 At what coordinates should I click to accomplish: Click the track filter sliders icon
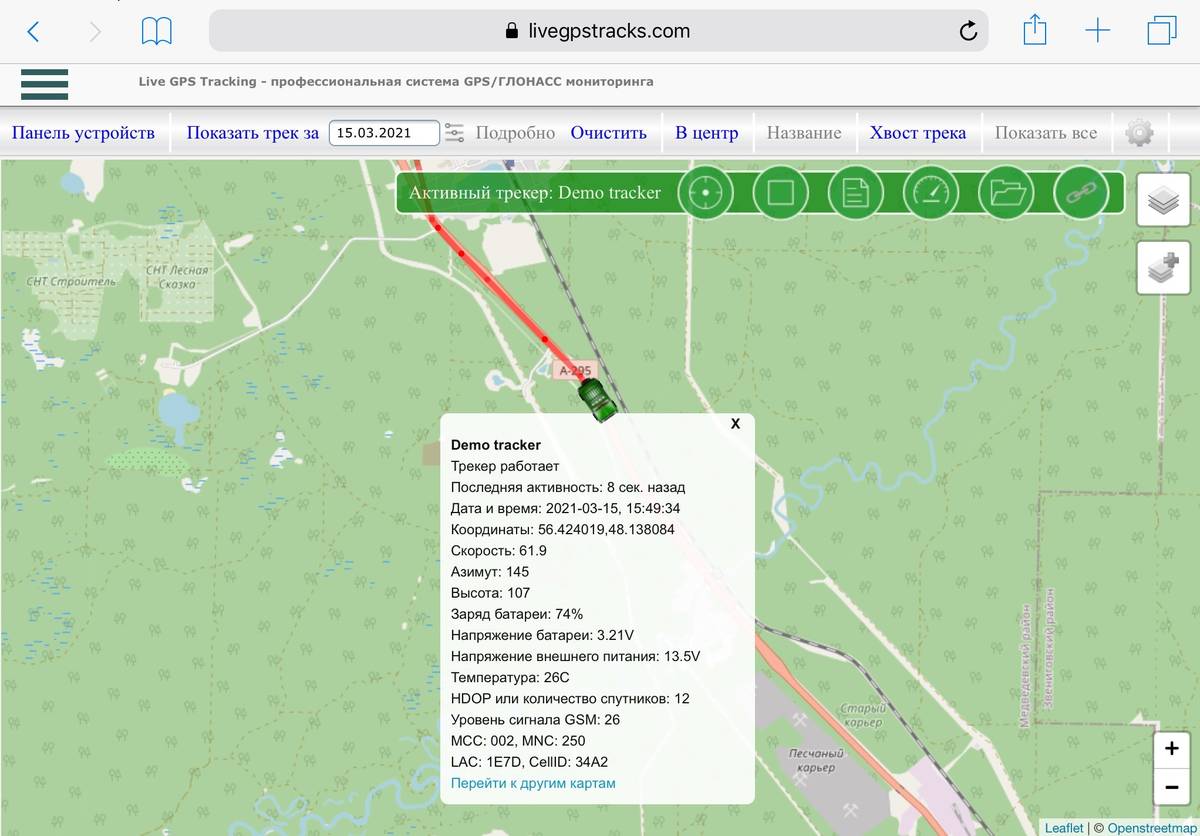tap(455, 131)
